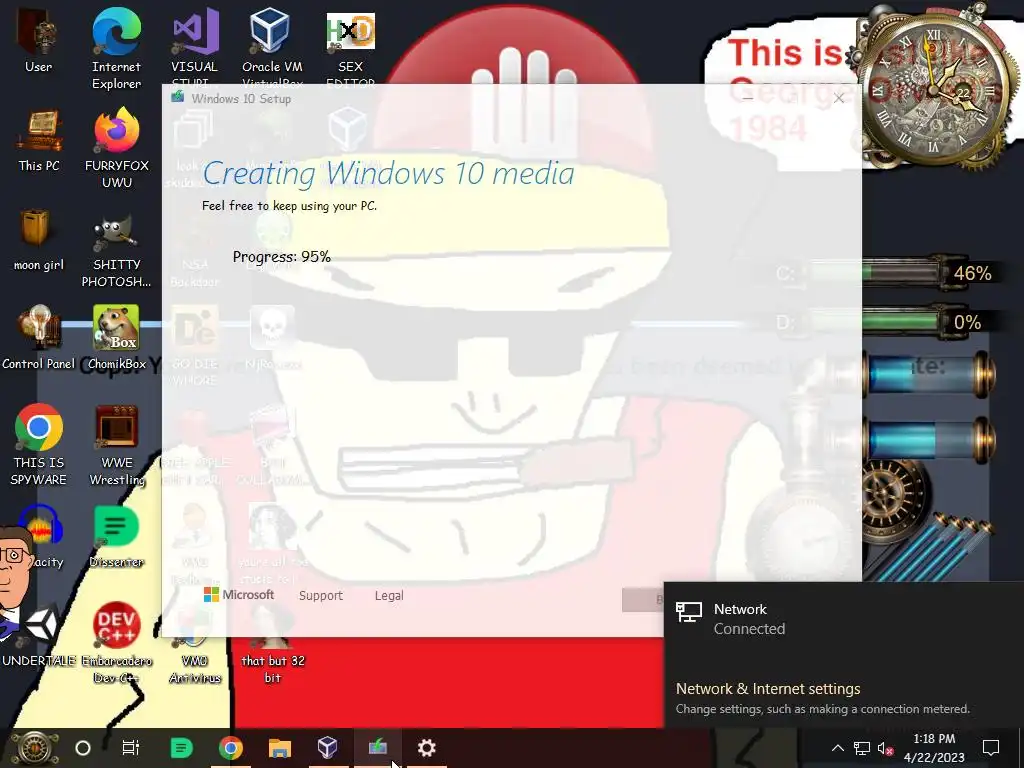
Task: Open VirtualBox cube icon on taskbar
Action: coord(328,748)
